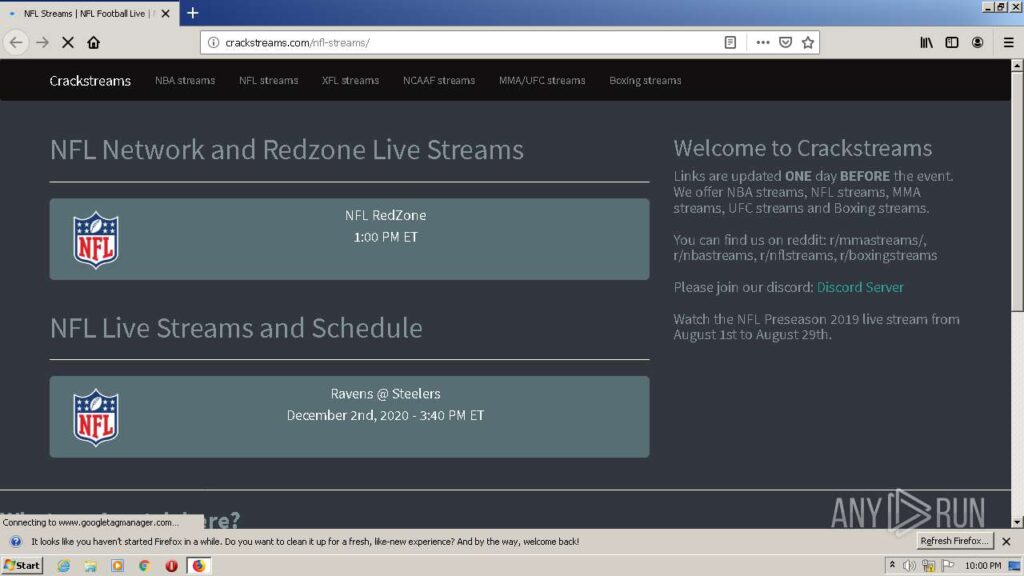This screenshot has height=576, width=1024.
Task: Toggle reader view icon
Action: point(730,42)
